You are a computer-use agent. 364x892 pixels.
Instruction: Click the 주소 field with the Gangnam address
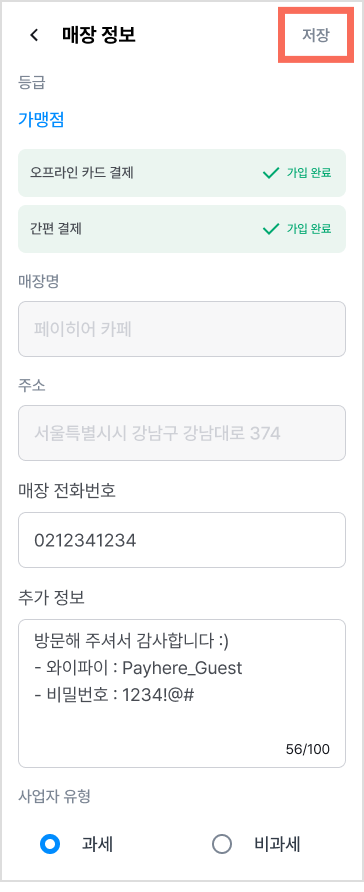(x=182, y=433)
